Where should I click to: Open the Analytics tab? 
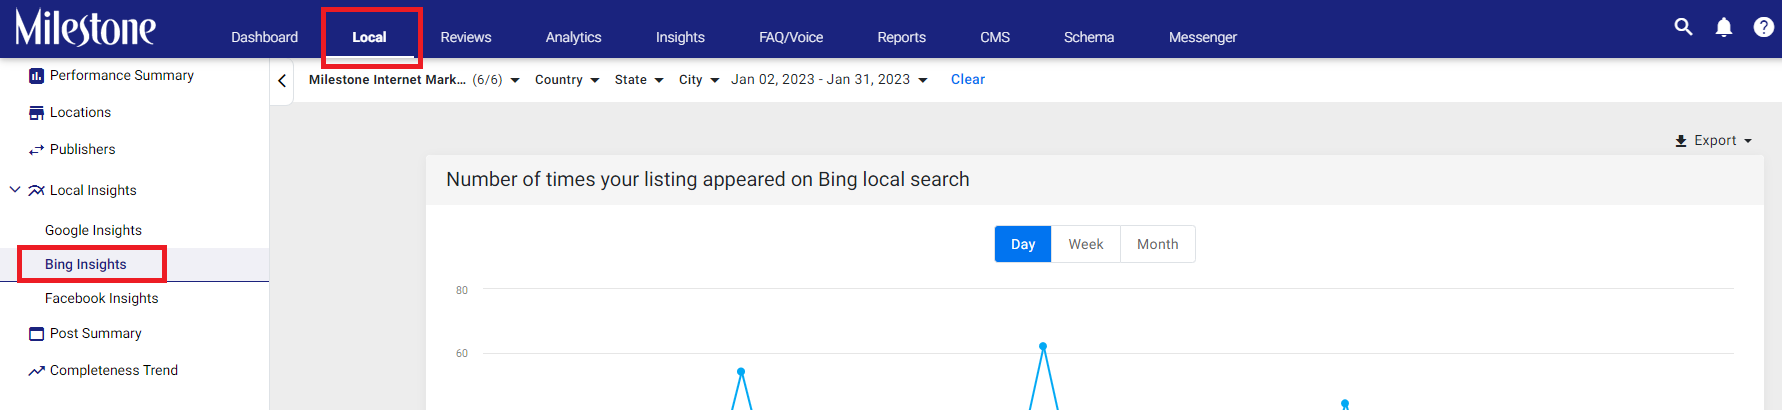[574, 37]
